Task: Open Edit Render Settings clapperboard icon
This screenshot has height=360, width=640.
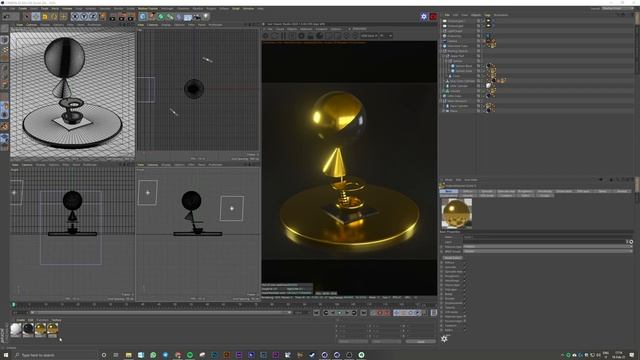Action: [x=131, y=17]
